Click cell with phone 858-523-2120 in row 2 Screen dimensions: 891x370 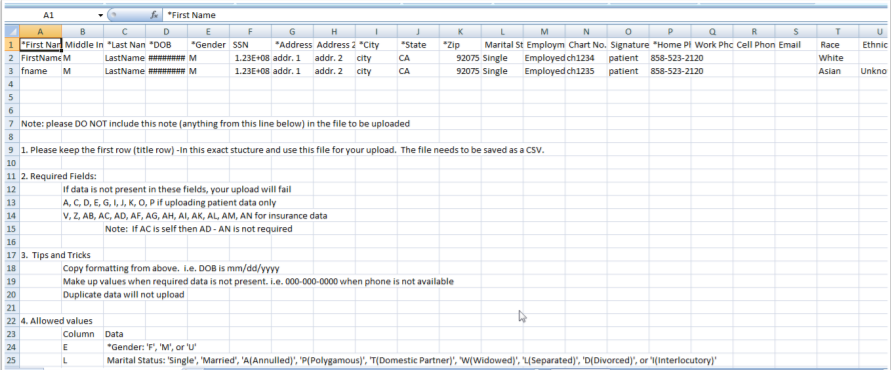coord(671,58)
